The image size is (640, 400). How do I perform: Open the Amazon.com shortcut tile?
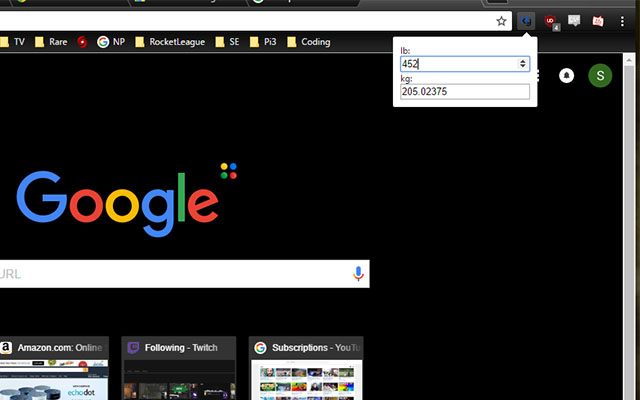[54, 368]
